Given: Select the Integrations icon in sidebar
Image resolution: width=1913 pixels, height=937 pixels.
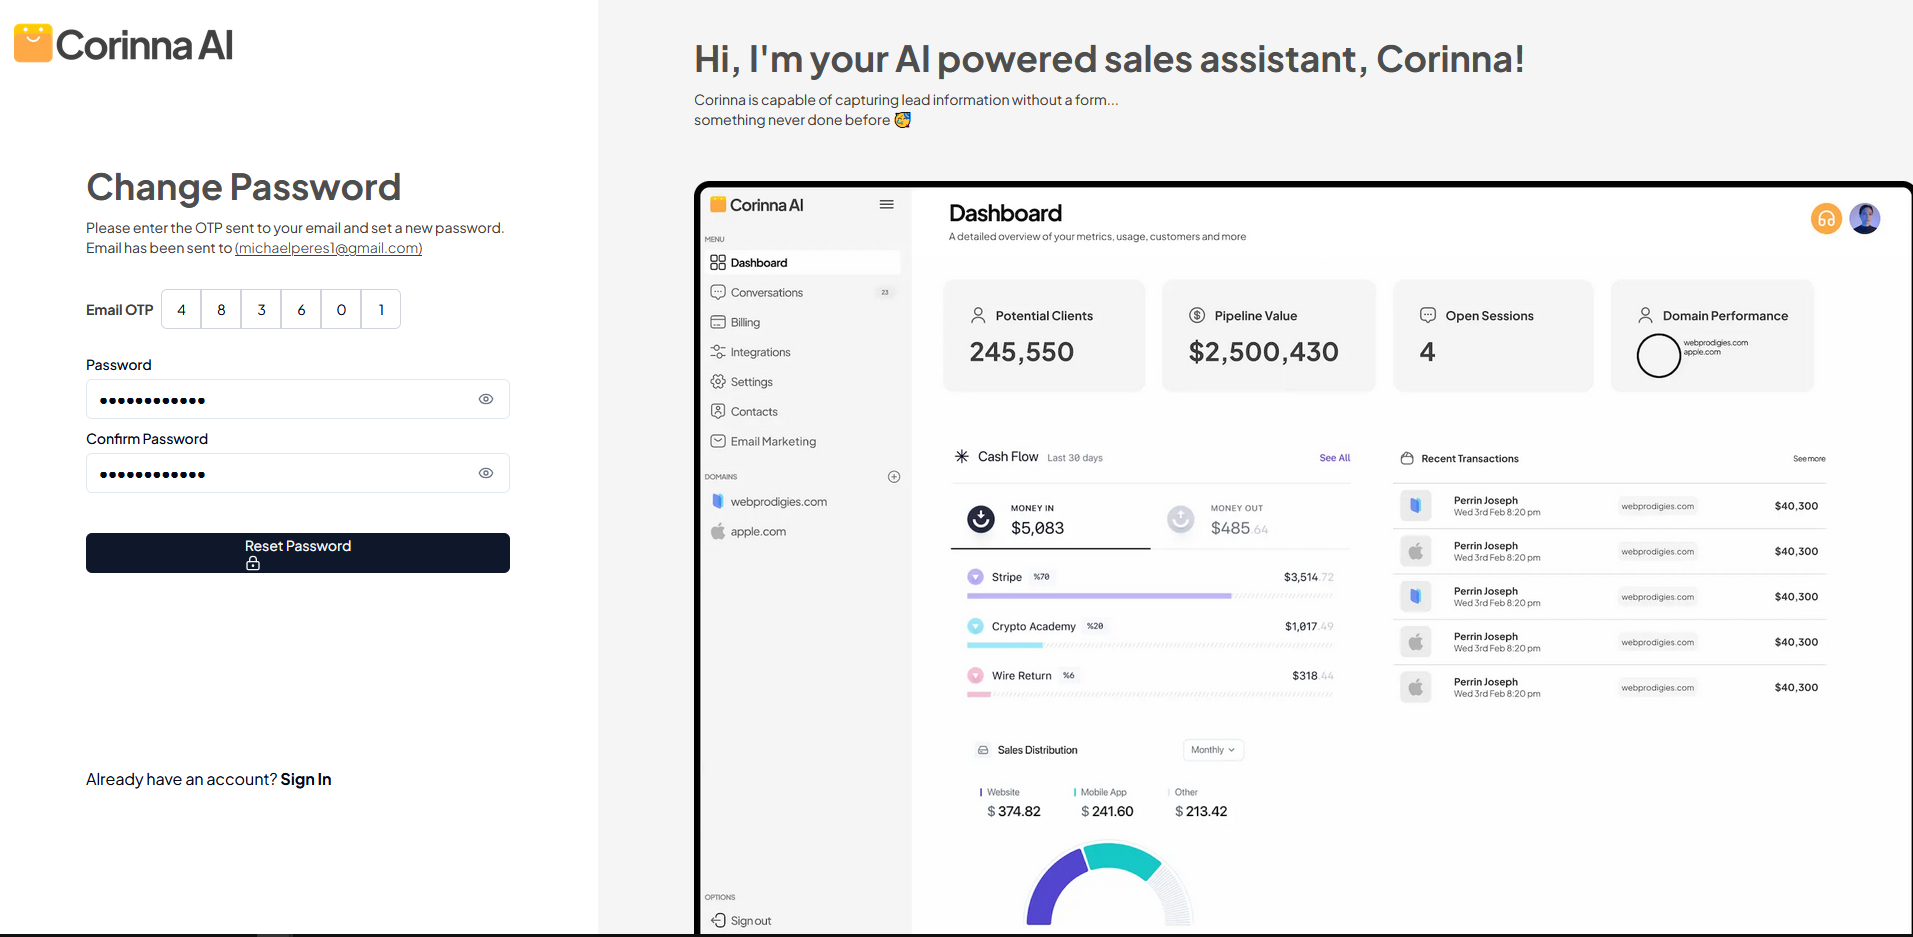Looking at the screenshot, I should (719, 351).
